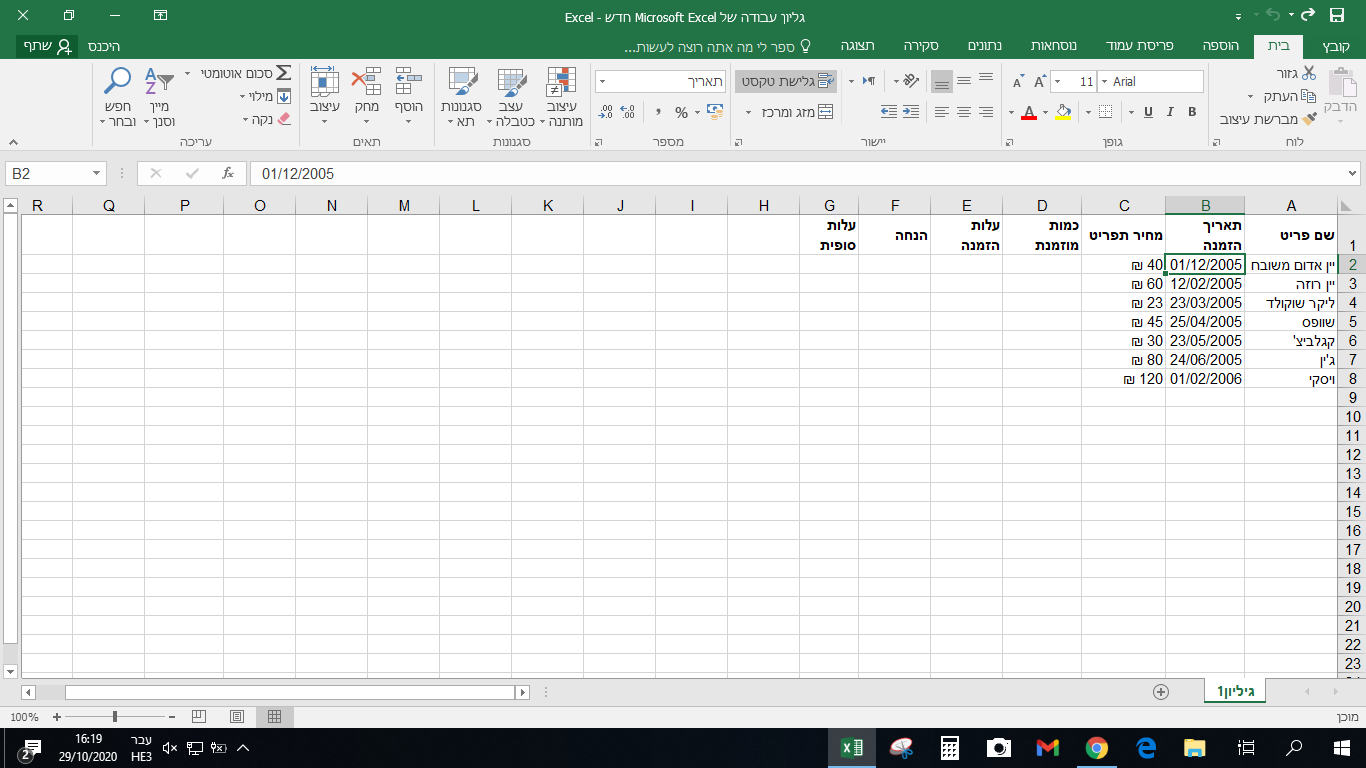Toggle Bold formatting
The image size is (1366, 768).
(x=1192, y=112)
